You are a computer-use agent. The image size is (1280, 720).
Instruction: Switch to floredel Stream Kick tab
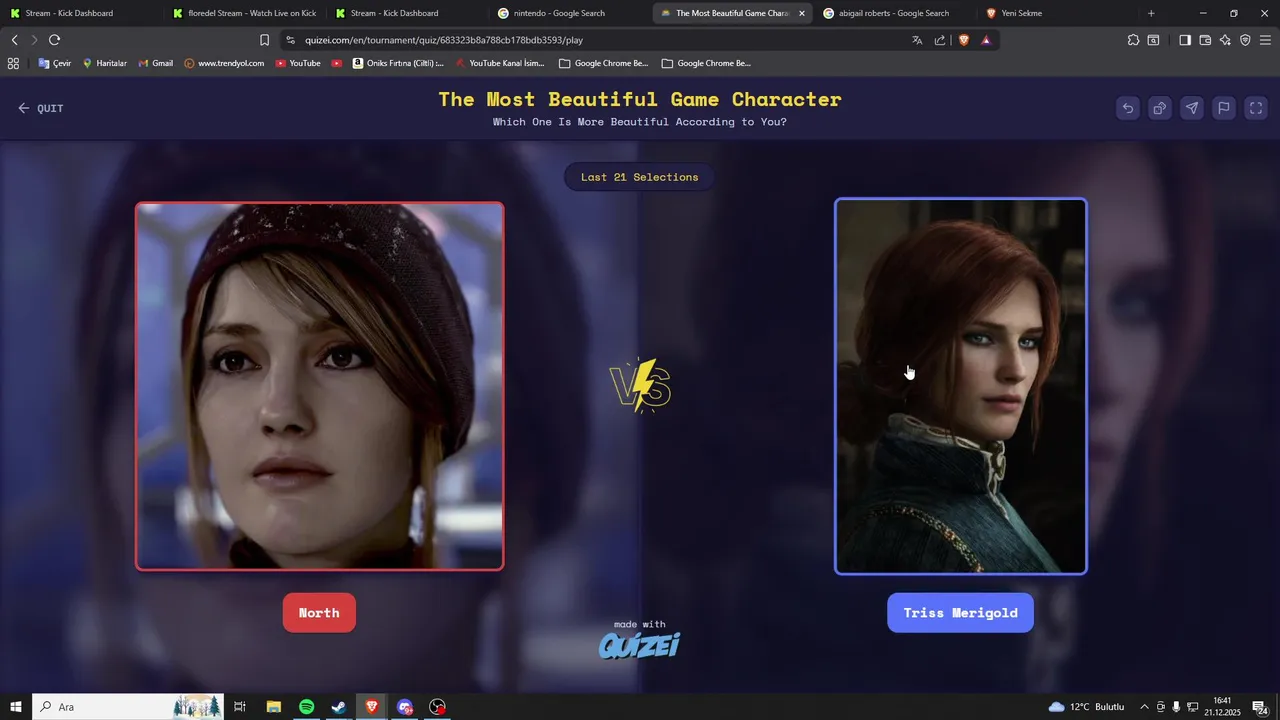click(244, 13)
